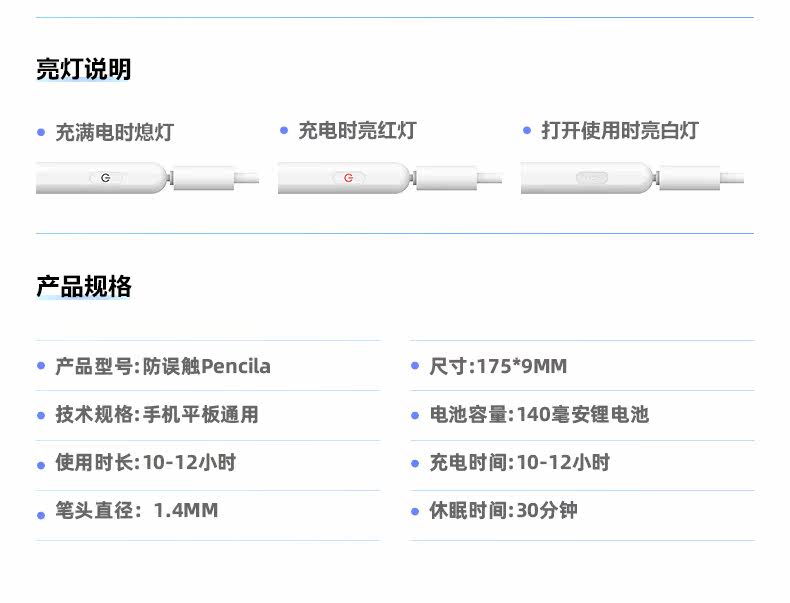
Task: Click the 技术规格:手机平板通用 row
Action: pos(208,415)
